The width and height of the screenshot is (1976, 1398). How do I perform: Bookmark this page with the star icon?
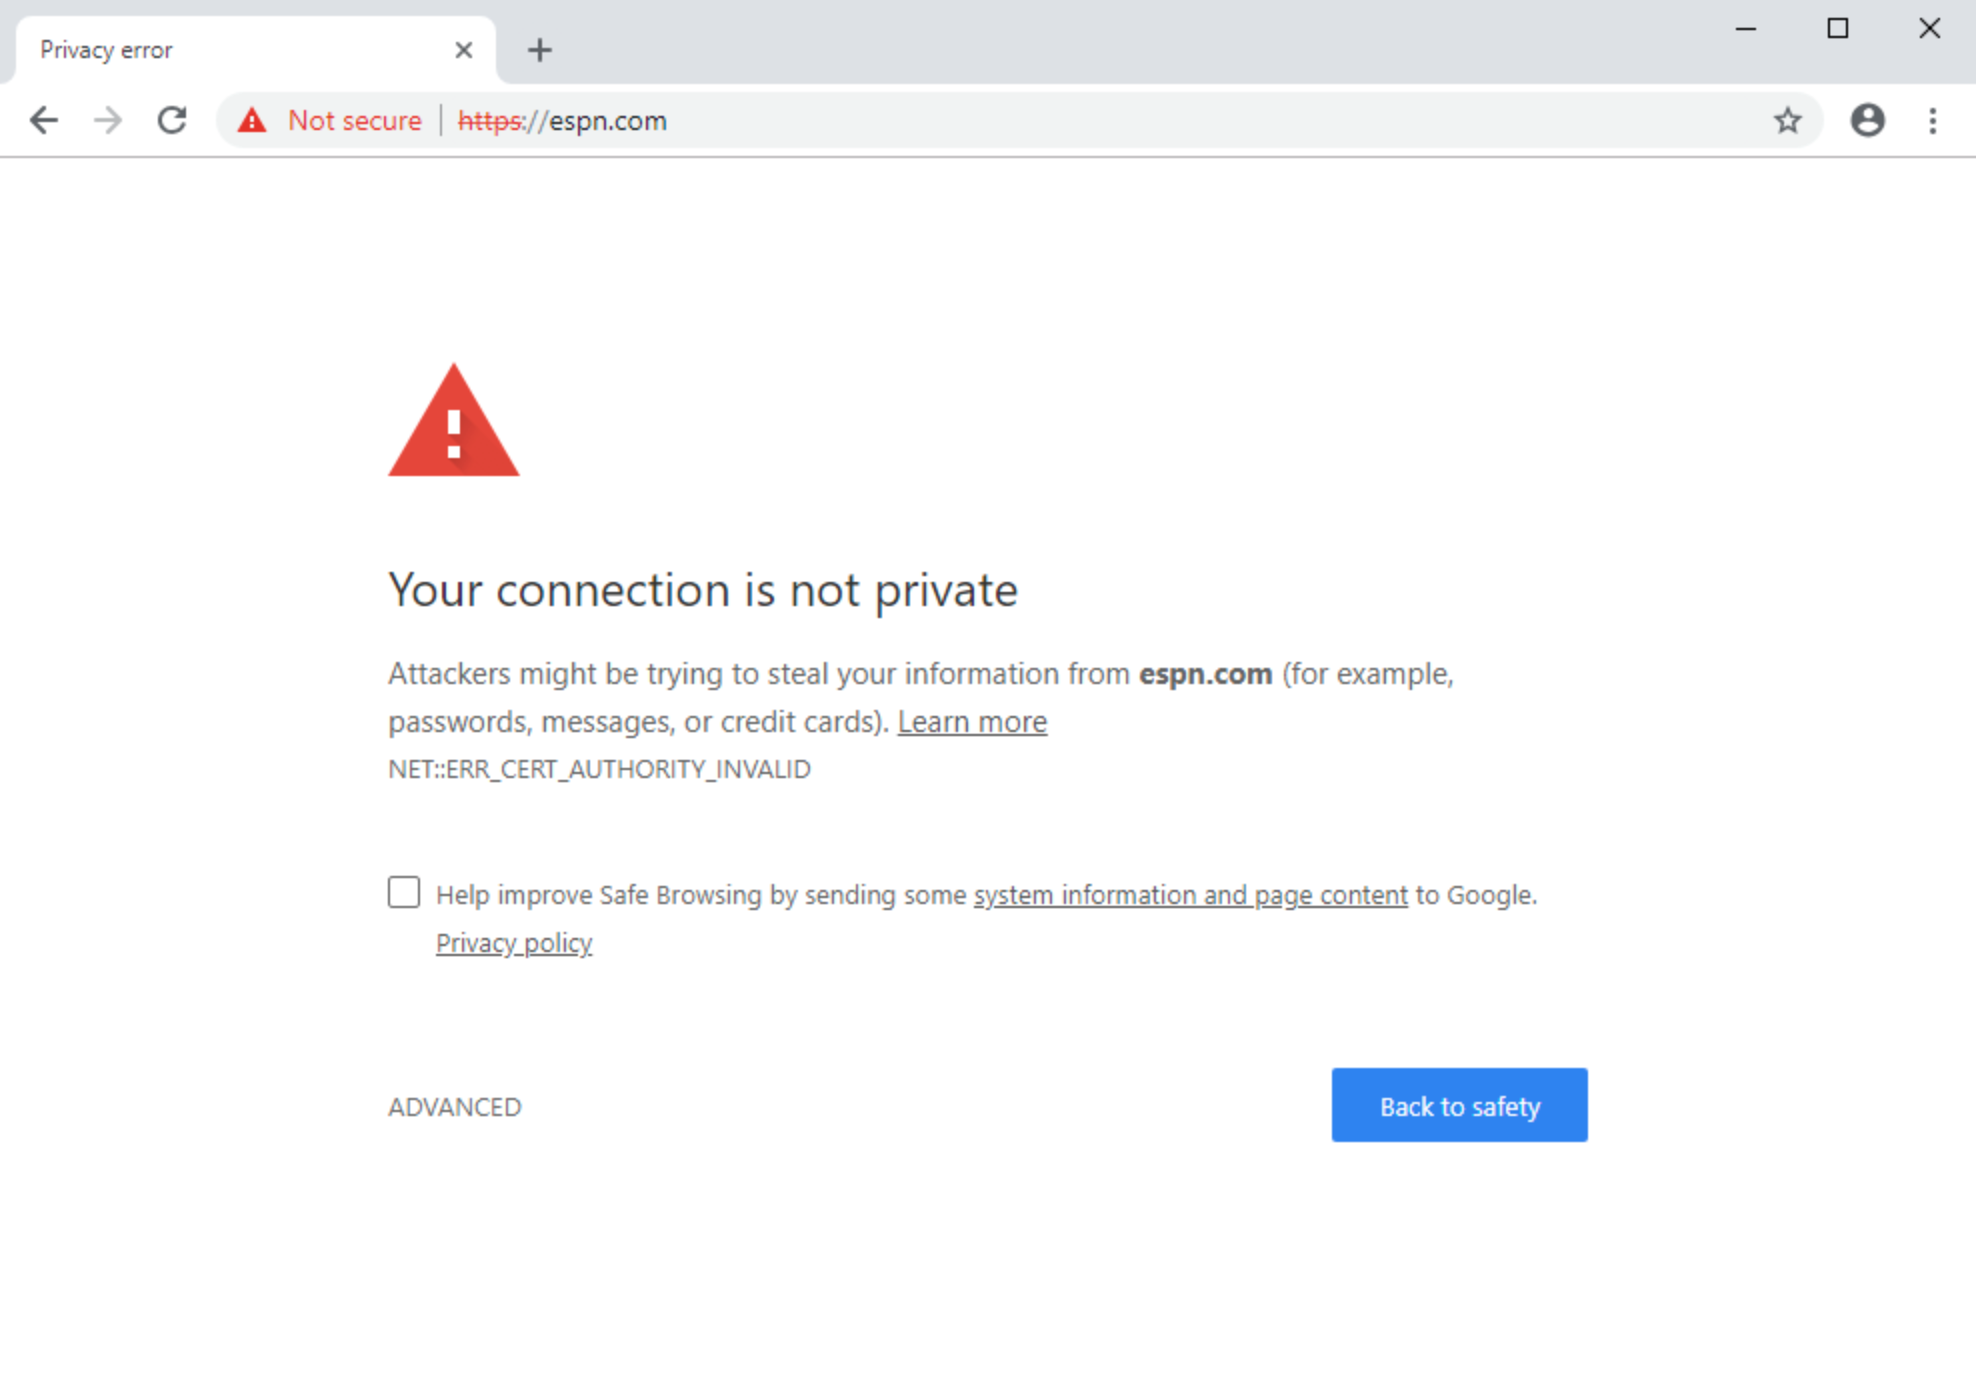pos(1788,121)
